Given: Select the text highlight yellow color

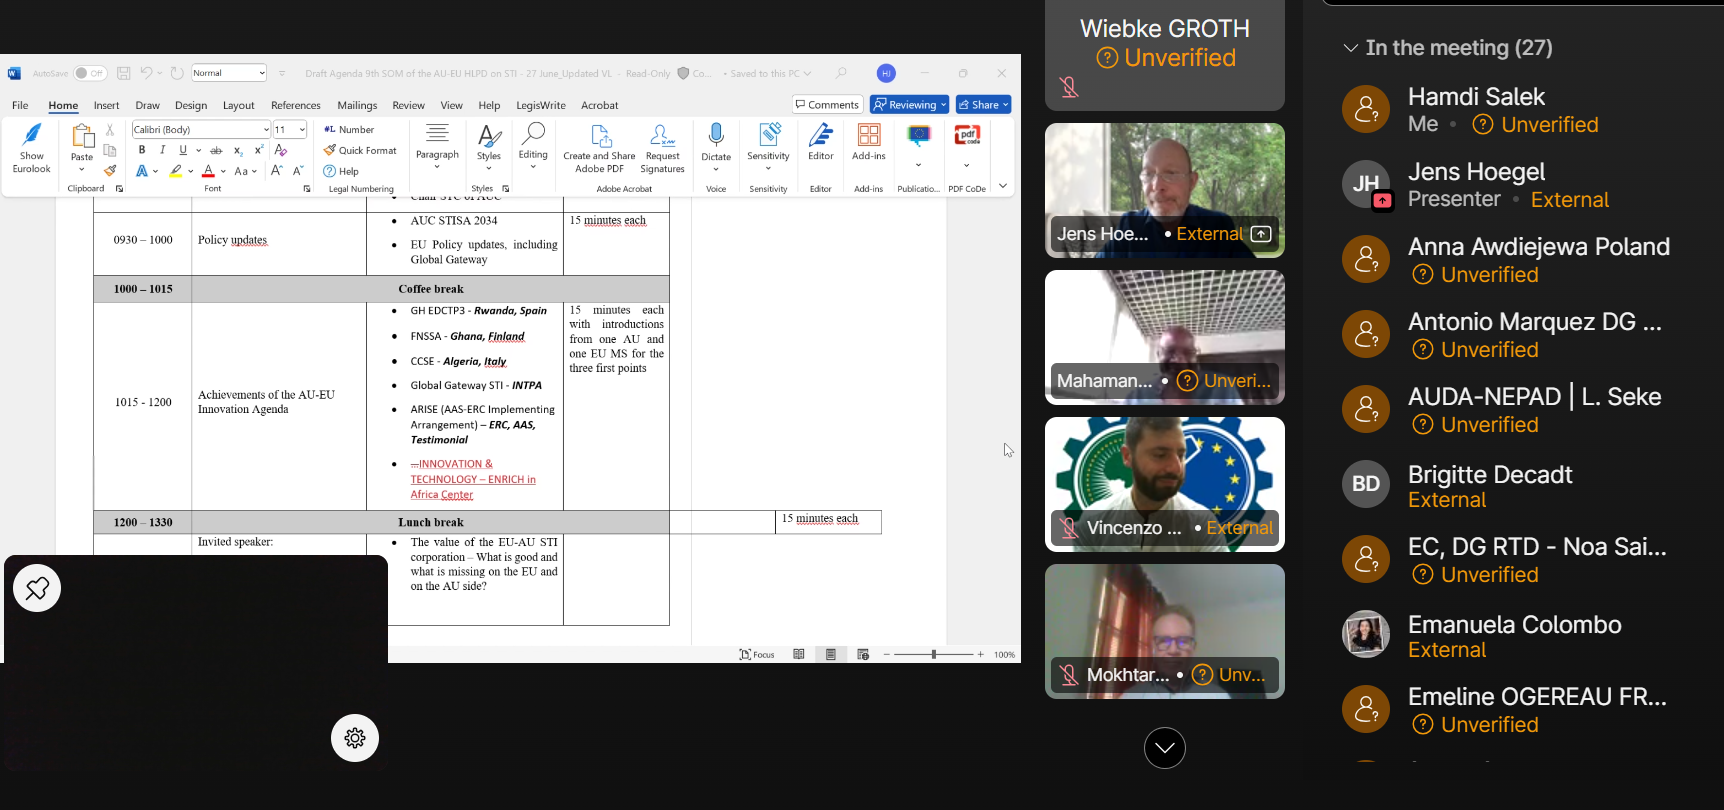Looking at the screenshot, I should pos(176,171).
